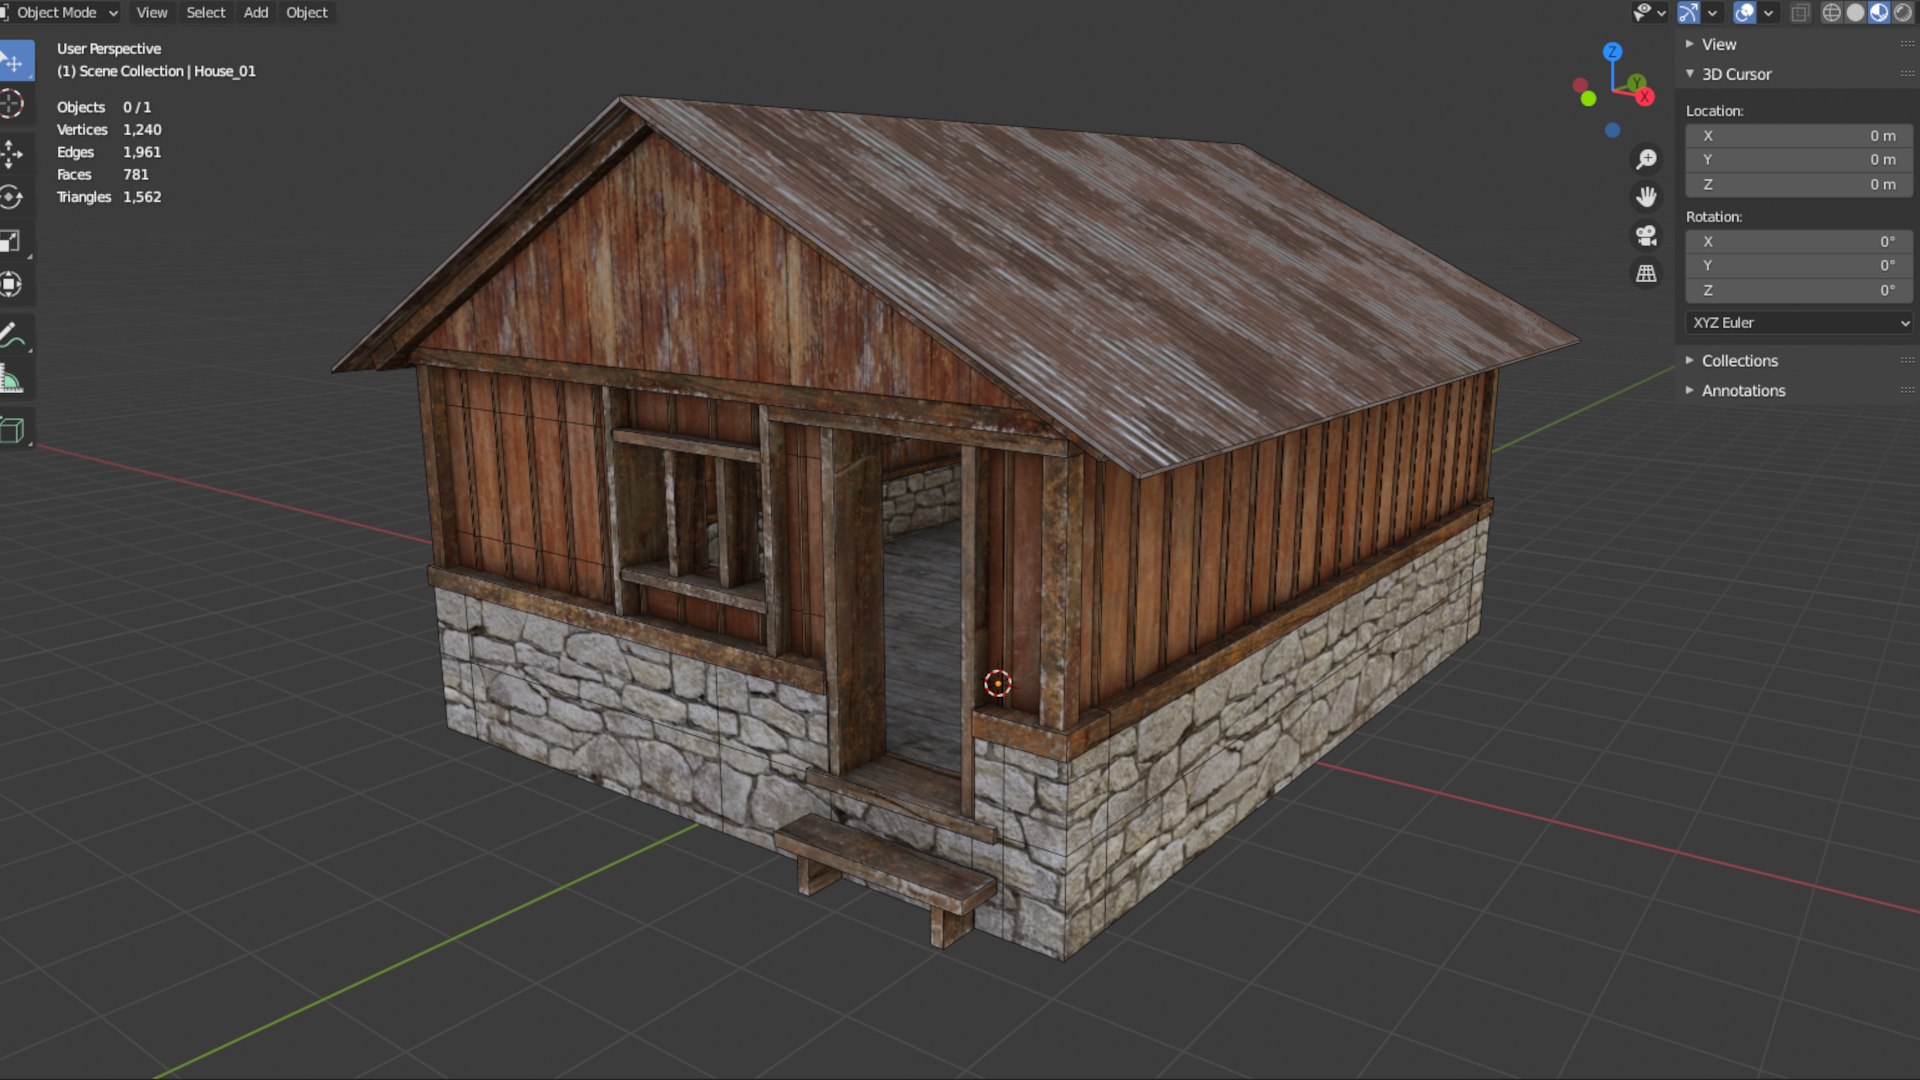Open the Select menu
Screen dimensions: 1920x1080
206,12
